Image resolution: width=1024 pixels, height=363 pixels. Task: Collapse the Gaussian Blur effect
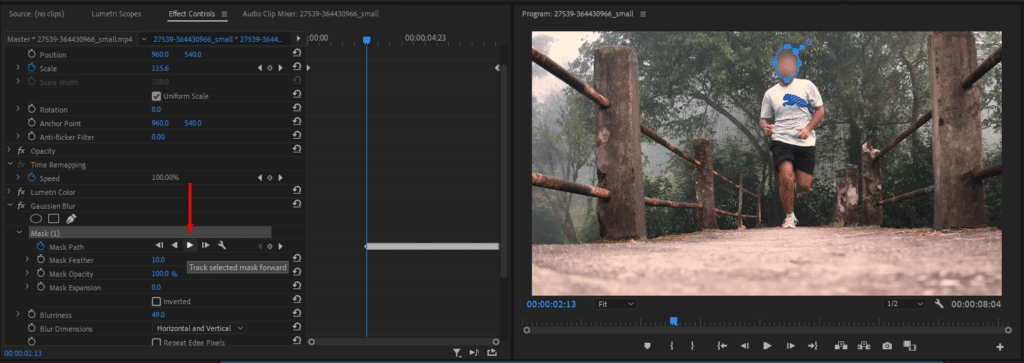tap(9, 205)
